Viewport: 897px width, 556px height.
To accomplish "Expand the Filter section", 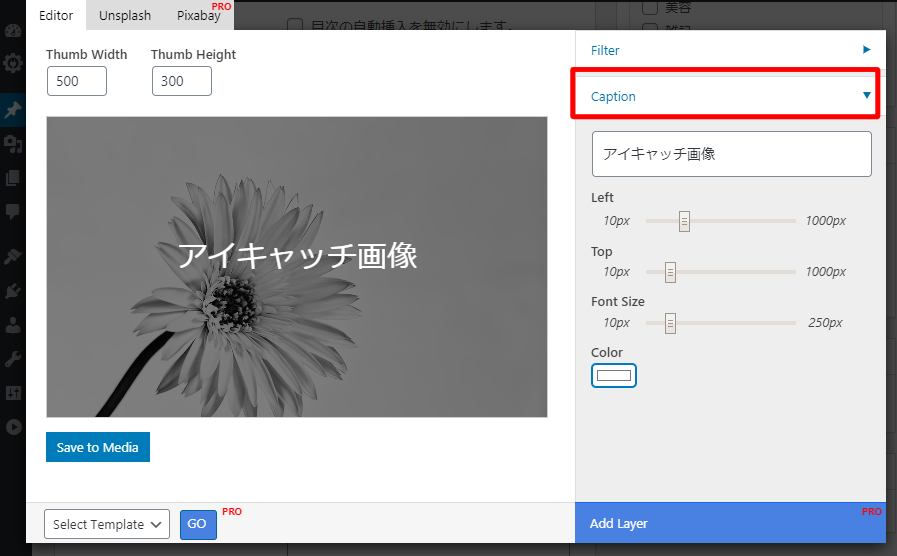I will click(x=731, y=50).
